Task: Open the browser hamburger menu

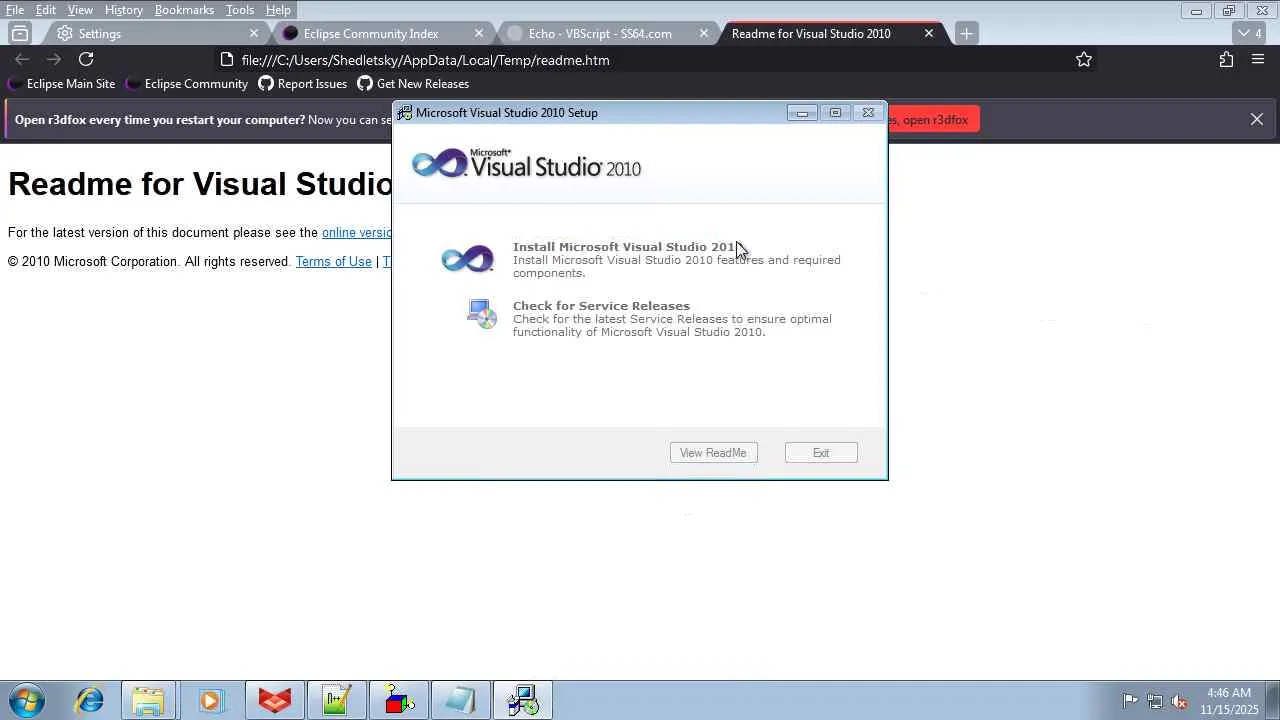Action: point(1258,60)
